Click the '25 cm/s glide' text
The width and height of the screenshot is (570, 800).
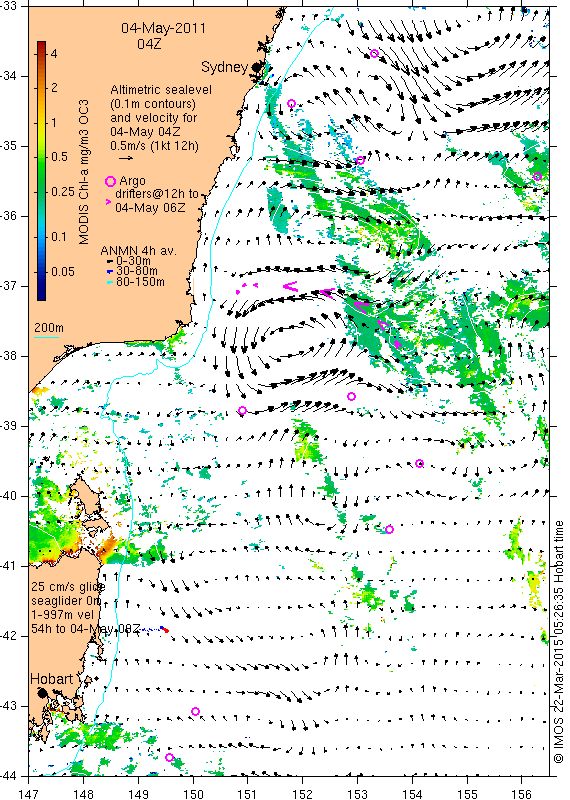click(x=68, y=587)
